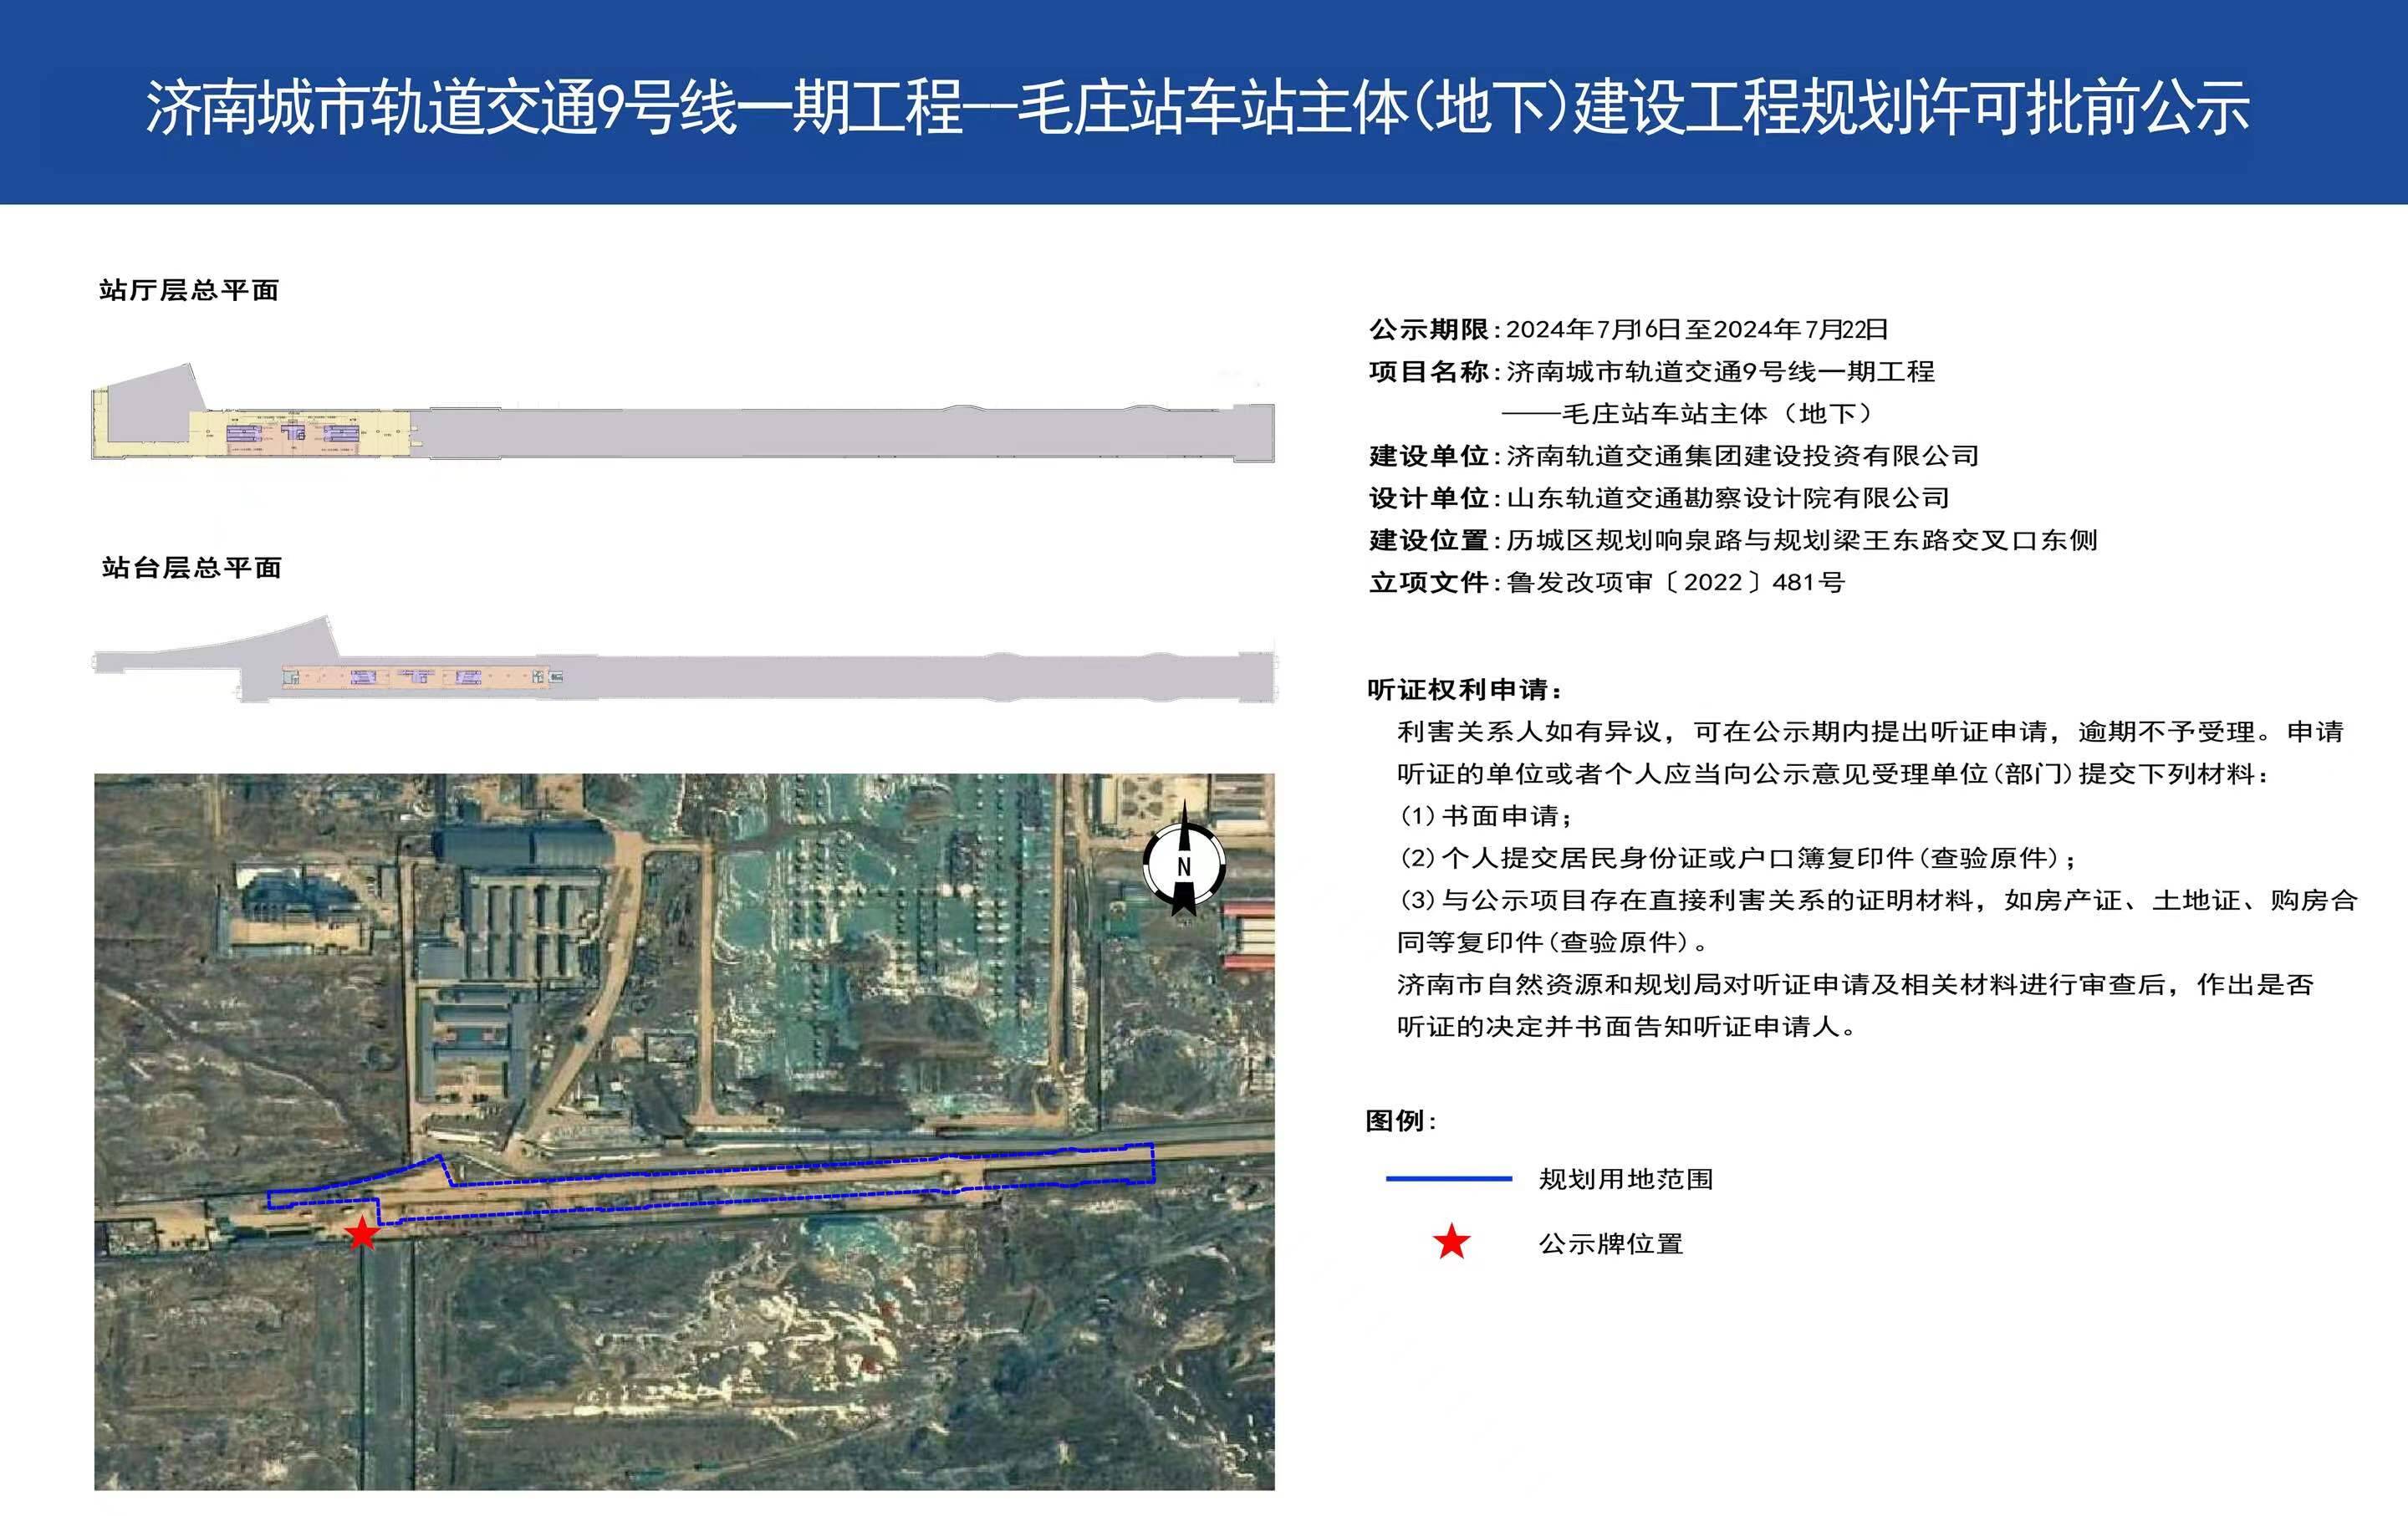Click the label '建设位置'
This screenshot has height=1516, width=2408.
(1429, 540)
